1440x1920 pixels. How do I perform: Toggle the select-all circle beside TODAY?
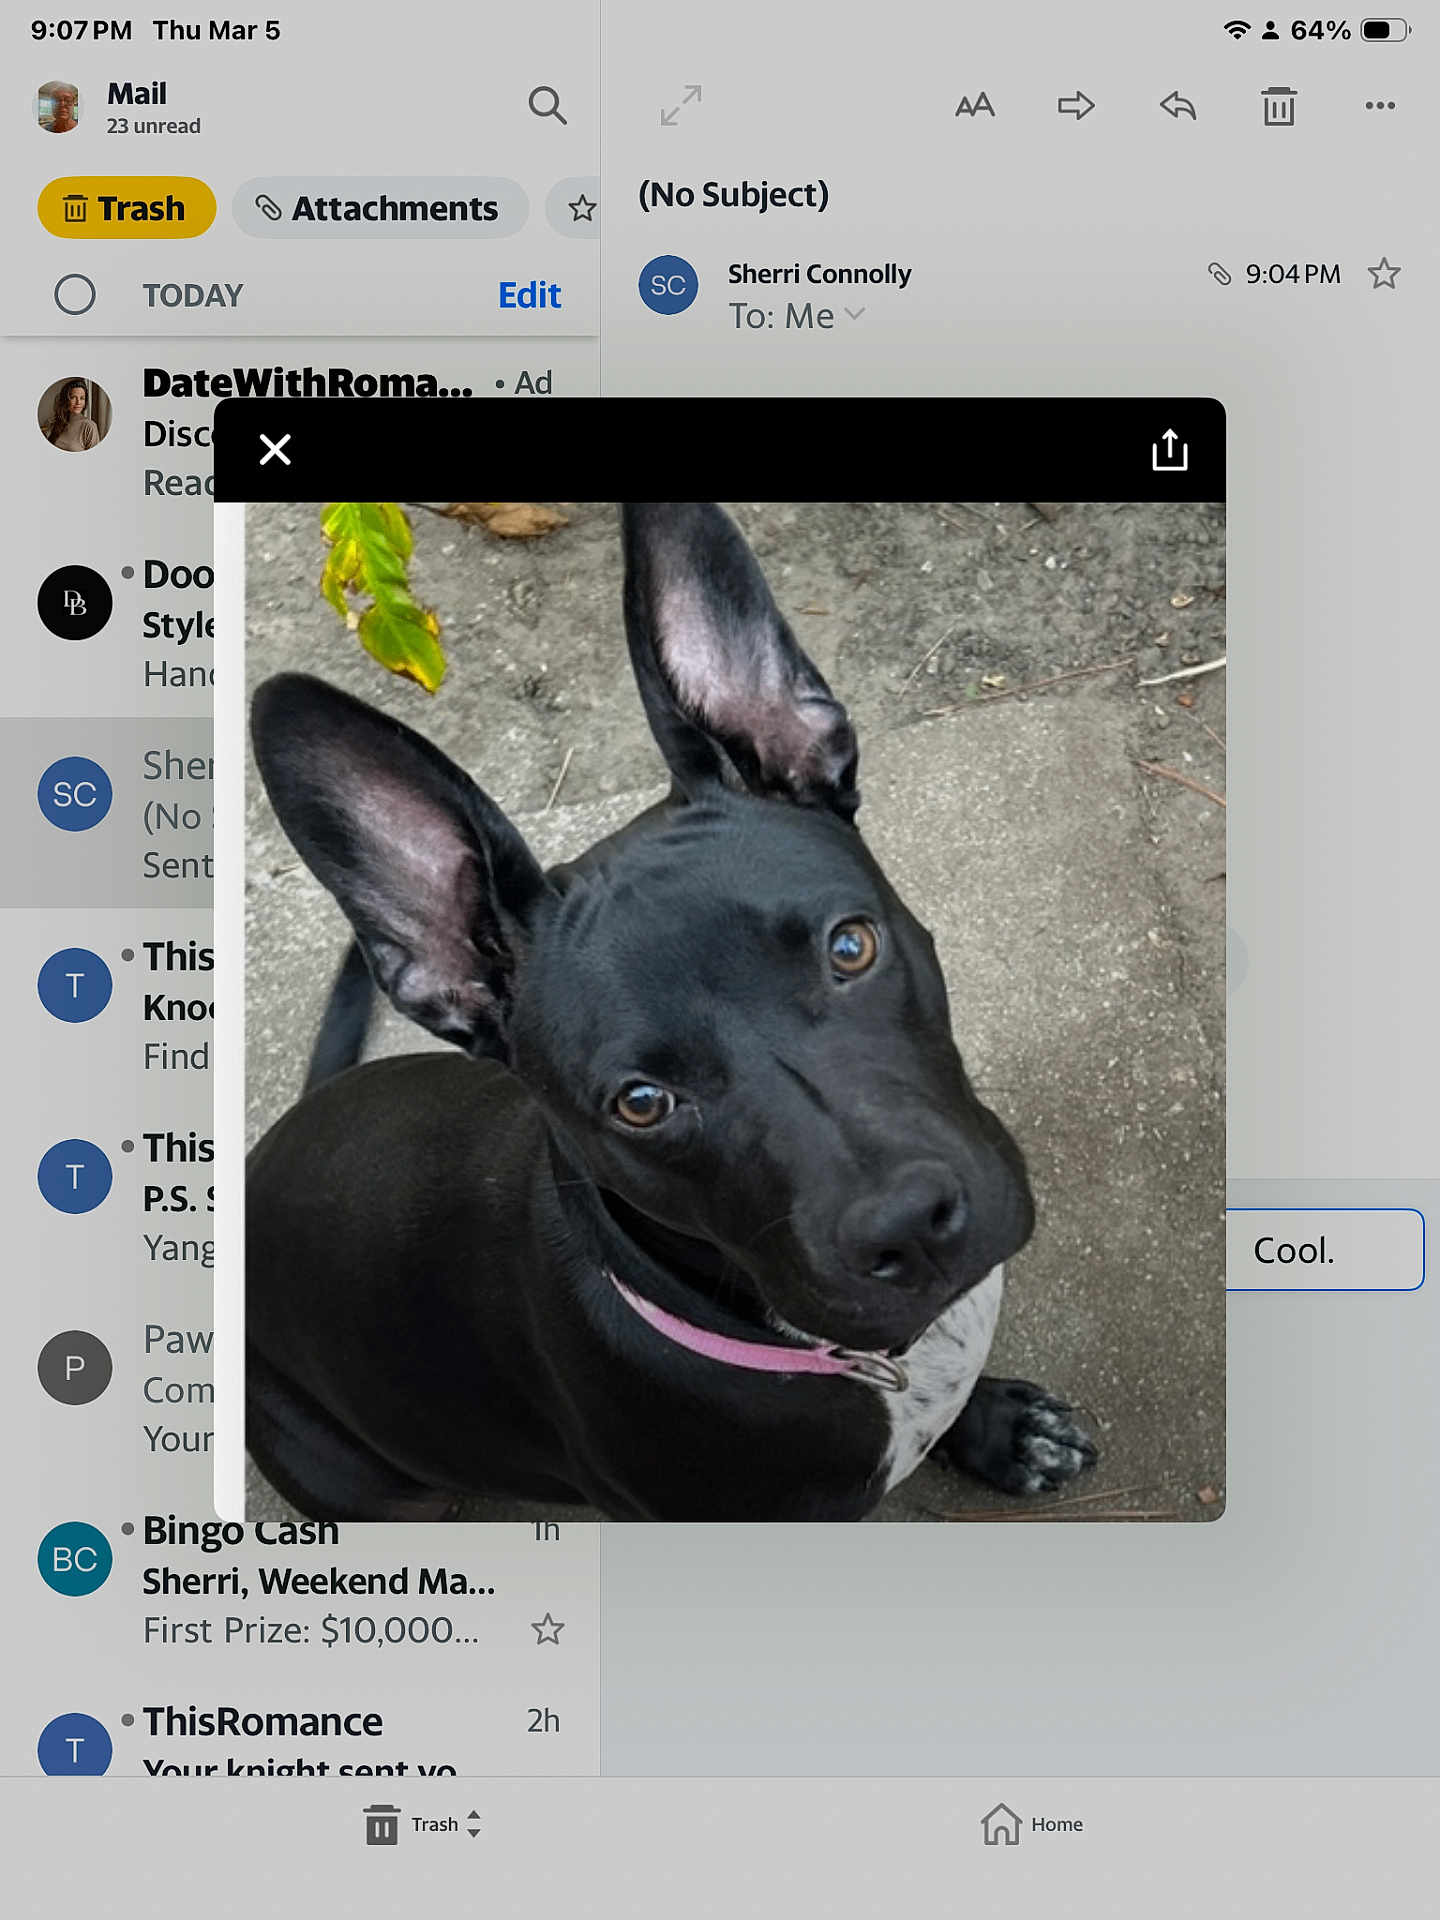point(75,295)
